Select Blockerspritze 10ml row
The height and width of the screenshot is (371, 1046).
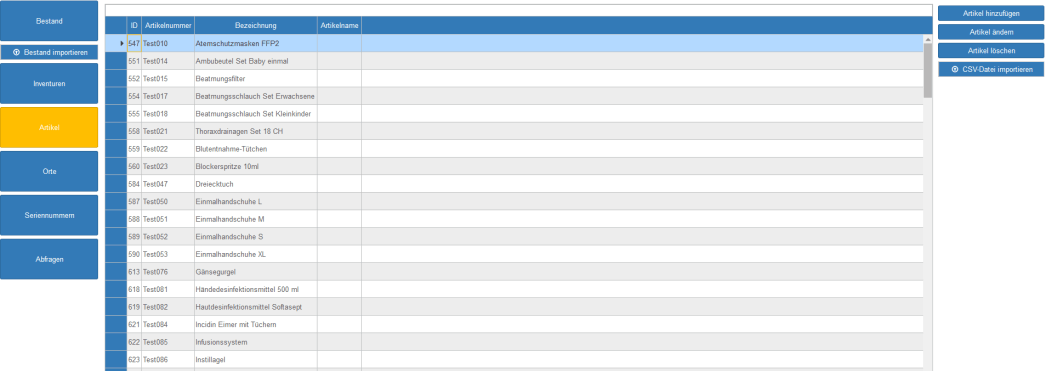coord(514,166)
